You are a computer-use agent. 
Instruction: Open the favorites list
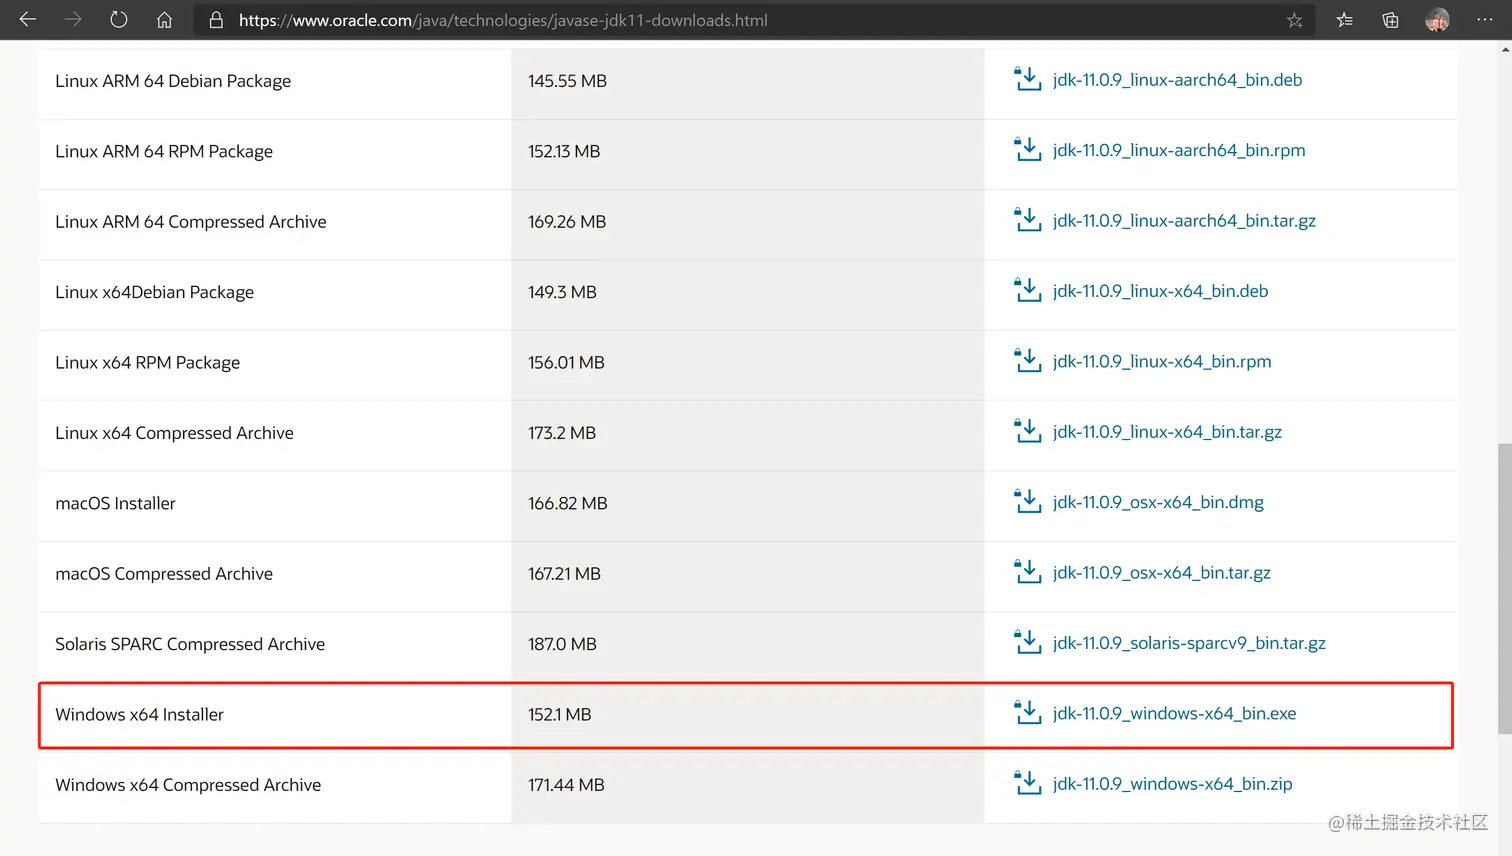[x=1345, y=20]
